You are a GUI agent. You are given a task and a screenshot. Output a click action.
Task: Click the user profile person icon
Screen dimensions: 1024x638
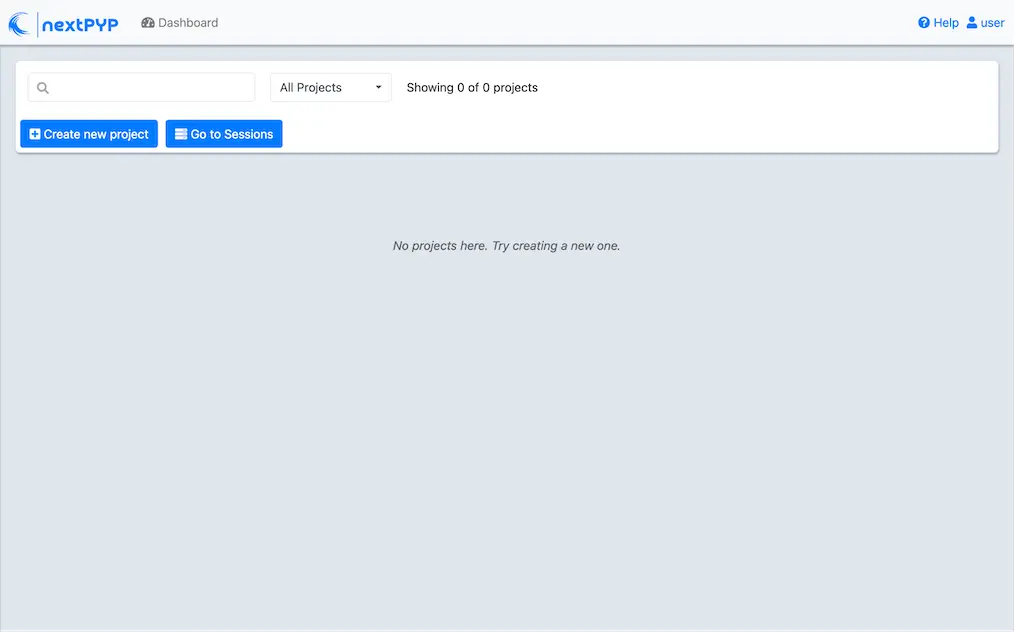pyautogui.click(x=972, y=23)
